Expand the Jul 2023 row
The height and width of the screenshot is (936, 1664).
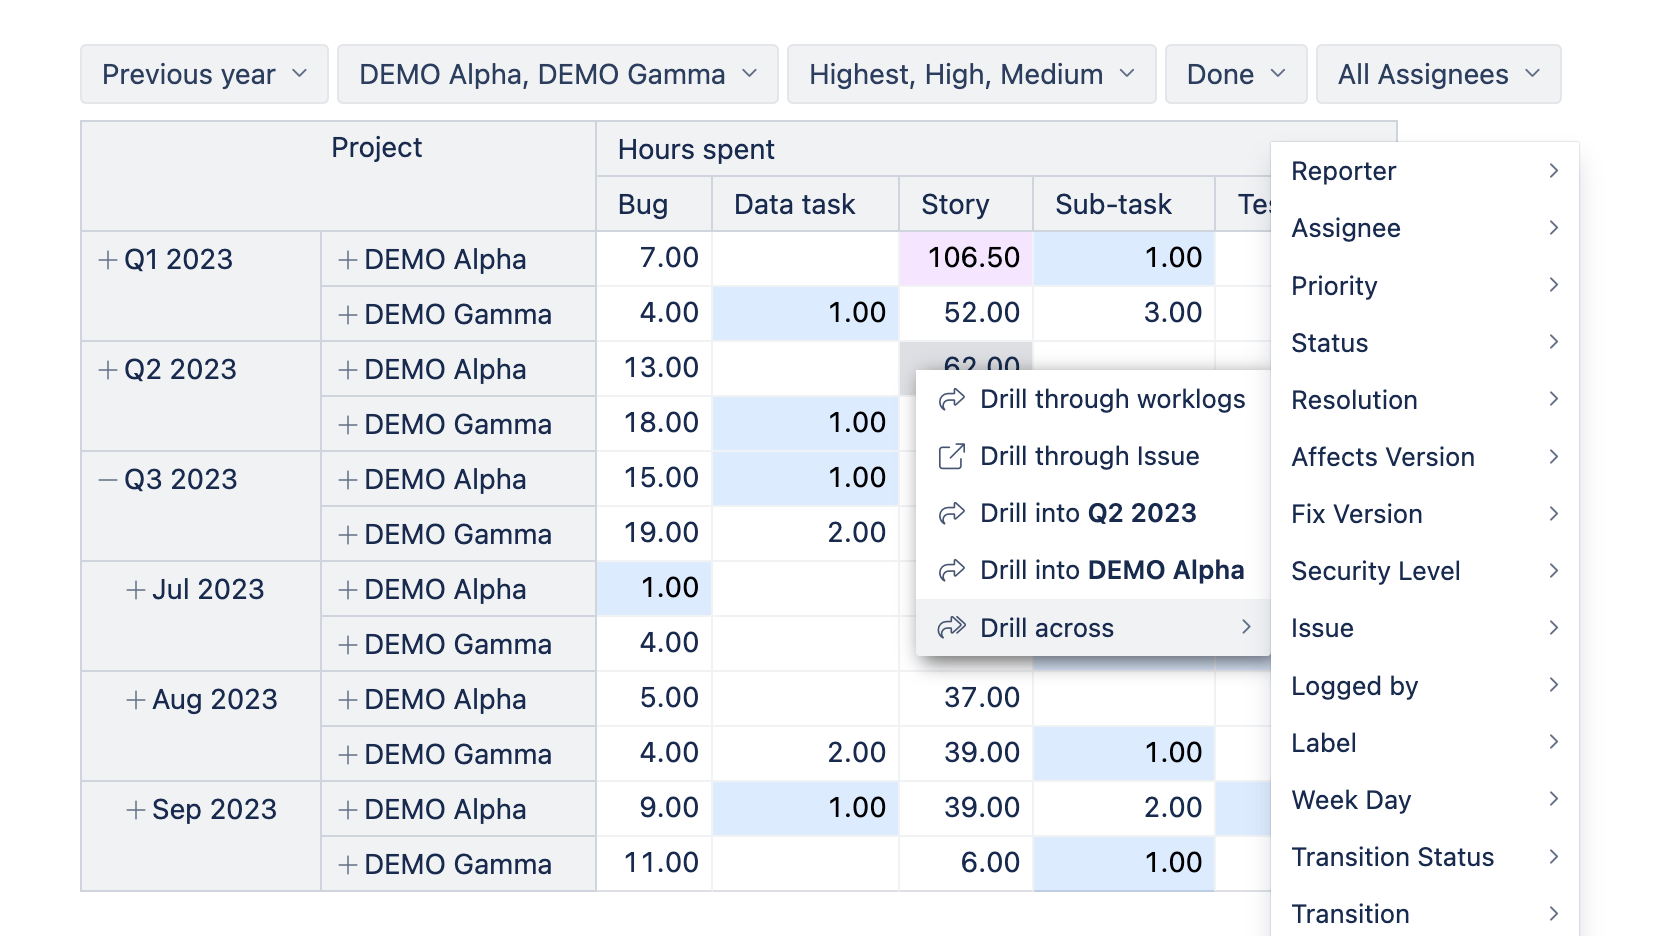point(136,590)
